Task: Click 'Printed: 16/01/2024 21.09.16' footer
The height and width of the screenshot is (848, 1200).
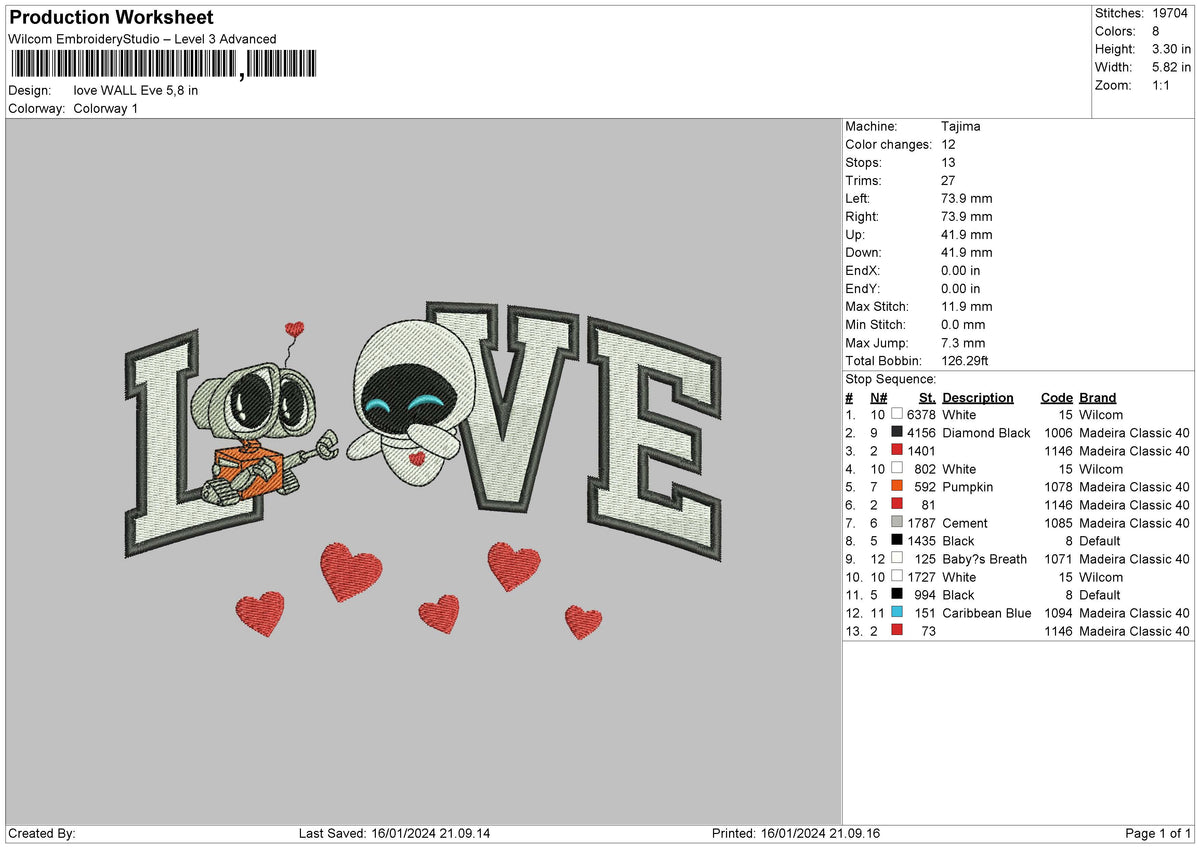Action: tap(796, 833)
